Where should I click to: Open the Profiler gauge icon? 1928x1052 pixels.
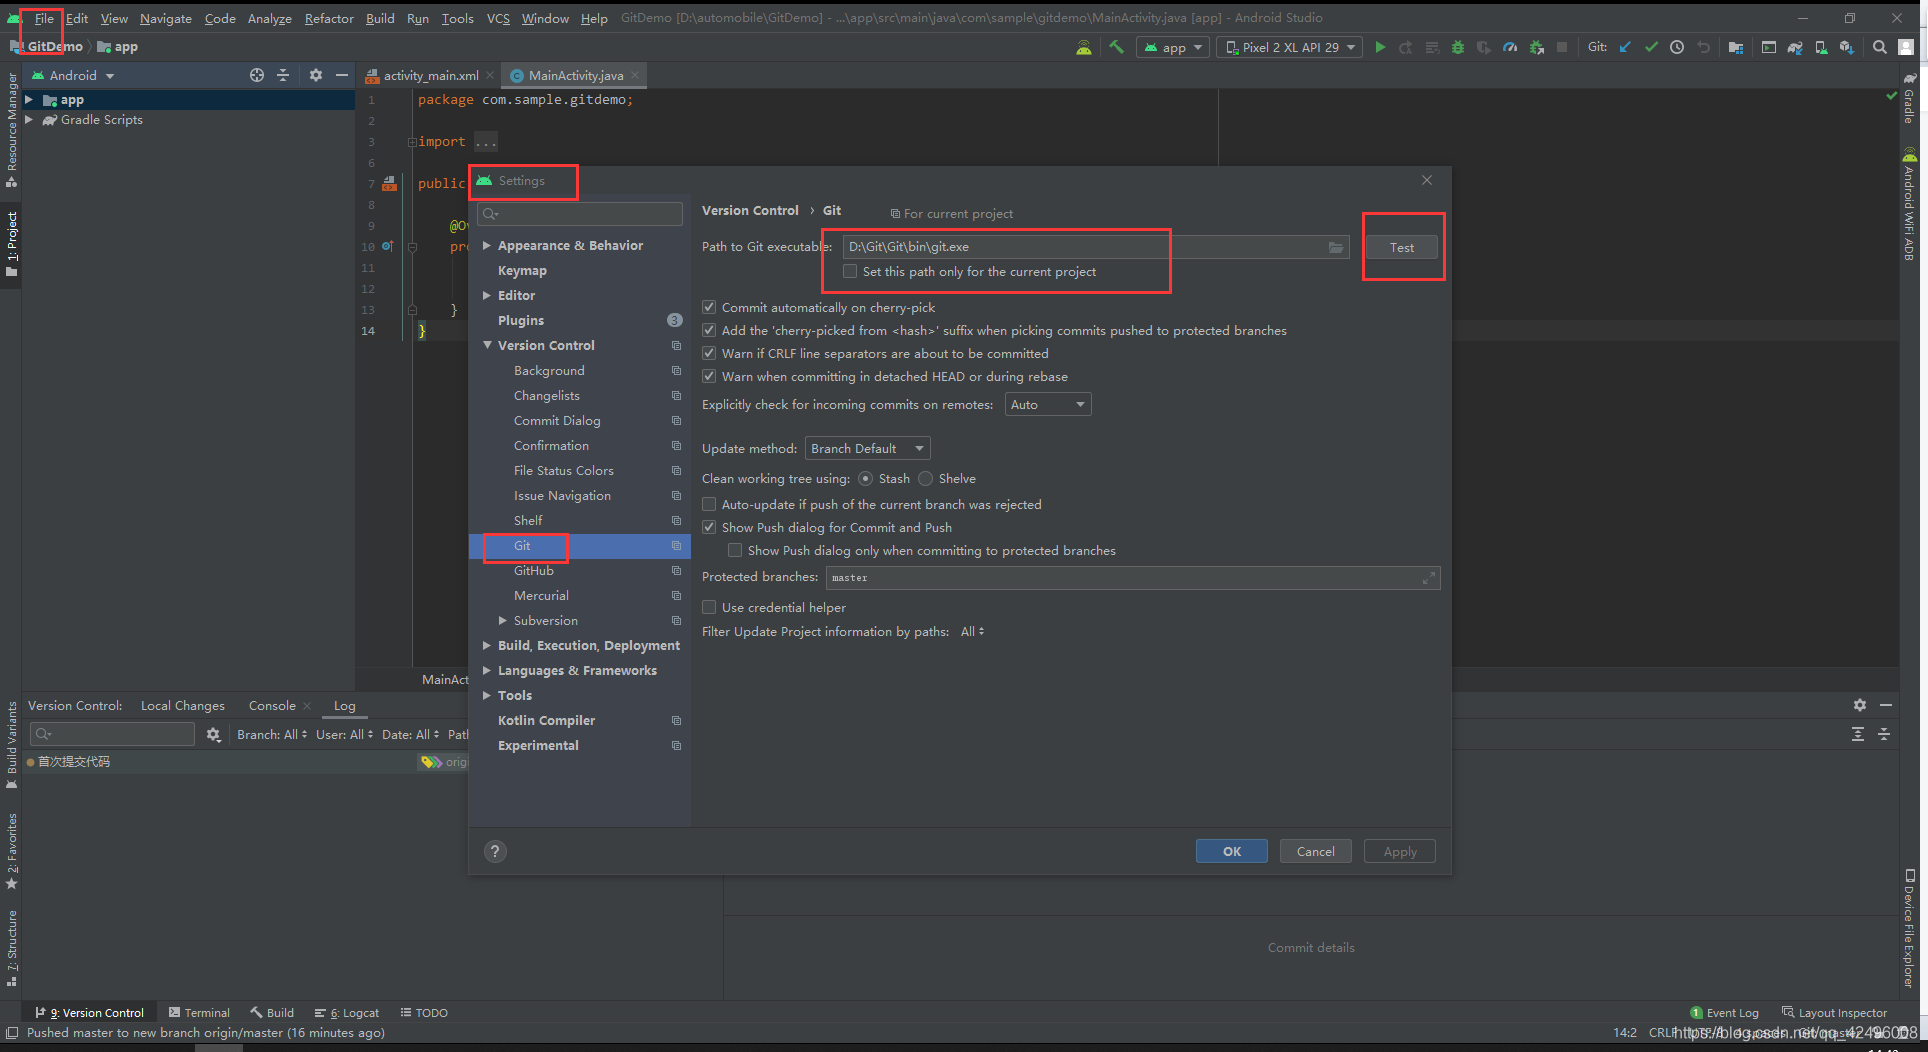1510,47
